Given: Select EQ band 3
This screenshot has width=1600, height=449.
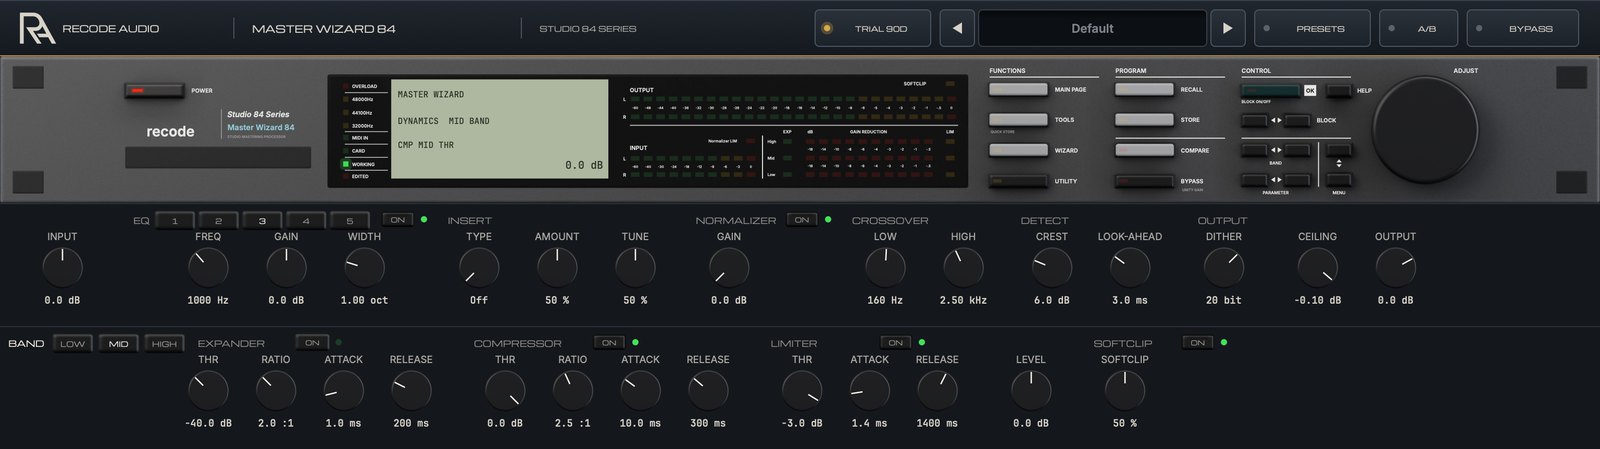Looking at the screenshot, I should [x=262, y=220].
